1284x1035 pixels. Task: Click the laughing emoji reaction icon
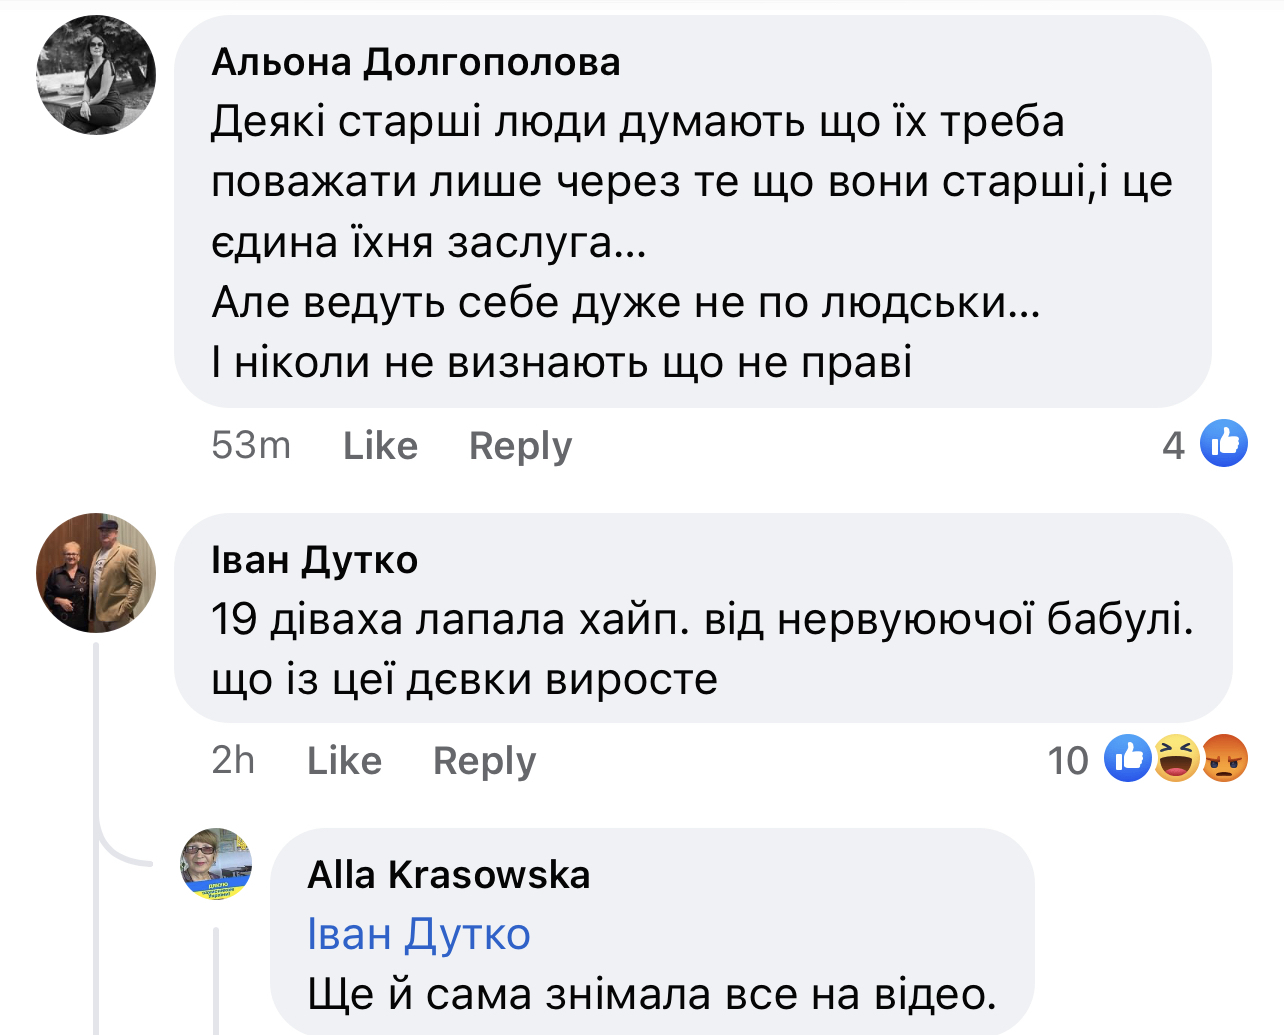(x=1176, y=759)
